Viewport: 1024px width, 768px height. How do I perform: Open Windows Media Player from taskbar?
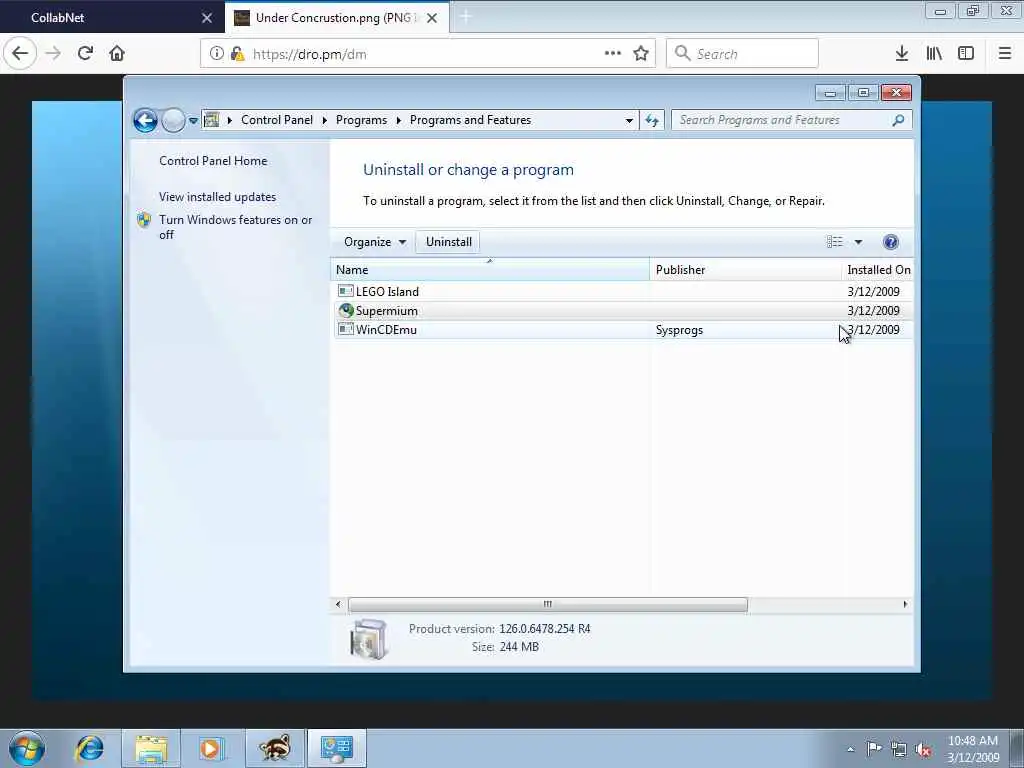tap(212, 748)
